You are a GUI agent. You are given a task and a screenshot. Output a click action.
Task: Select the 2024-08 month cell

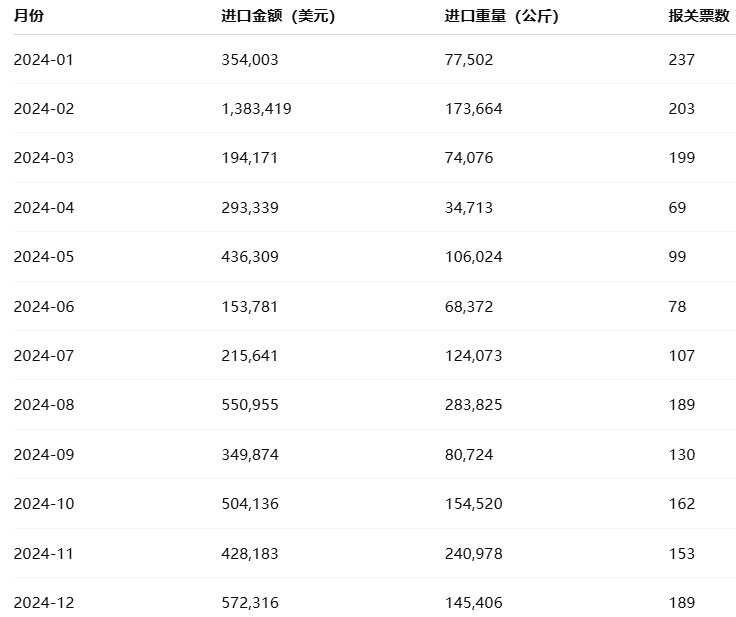coord(44,405)
